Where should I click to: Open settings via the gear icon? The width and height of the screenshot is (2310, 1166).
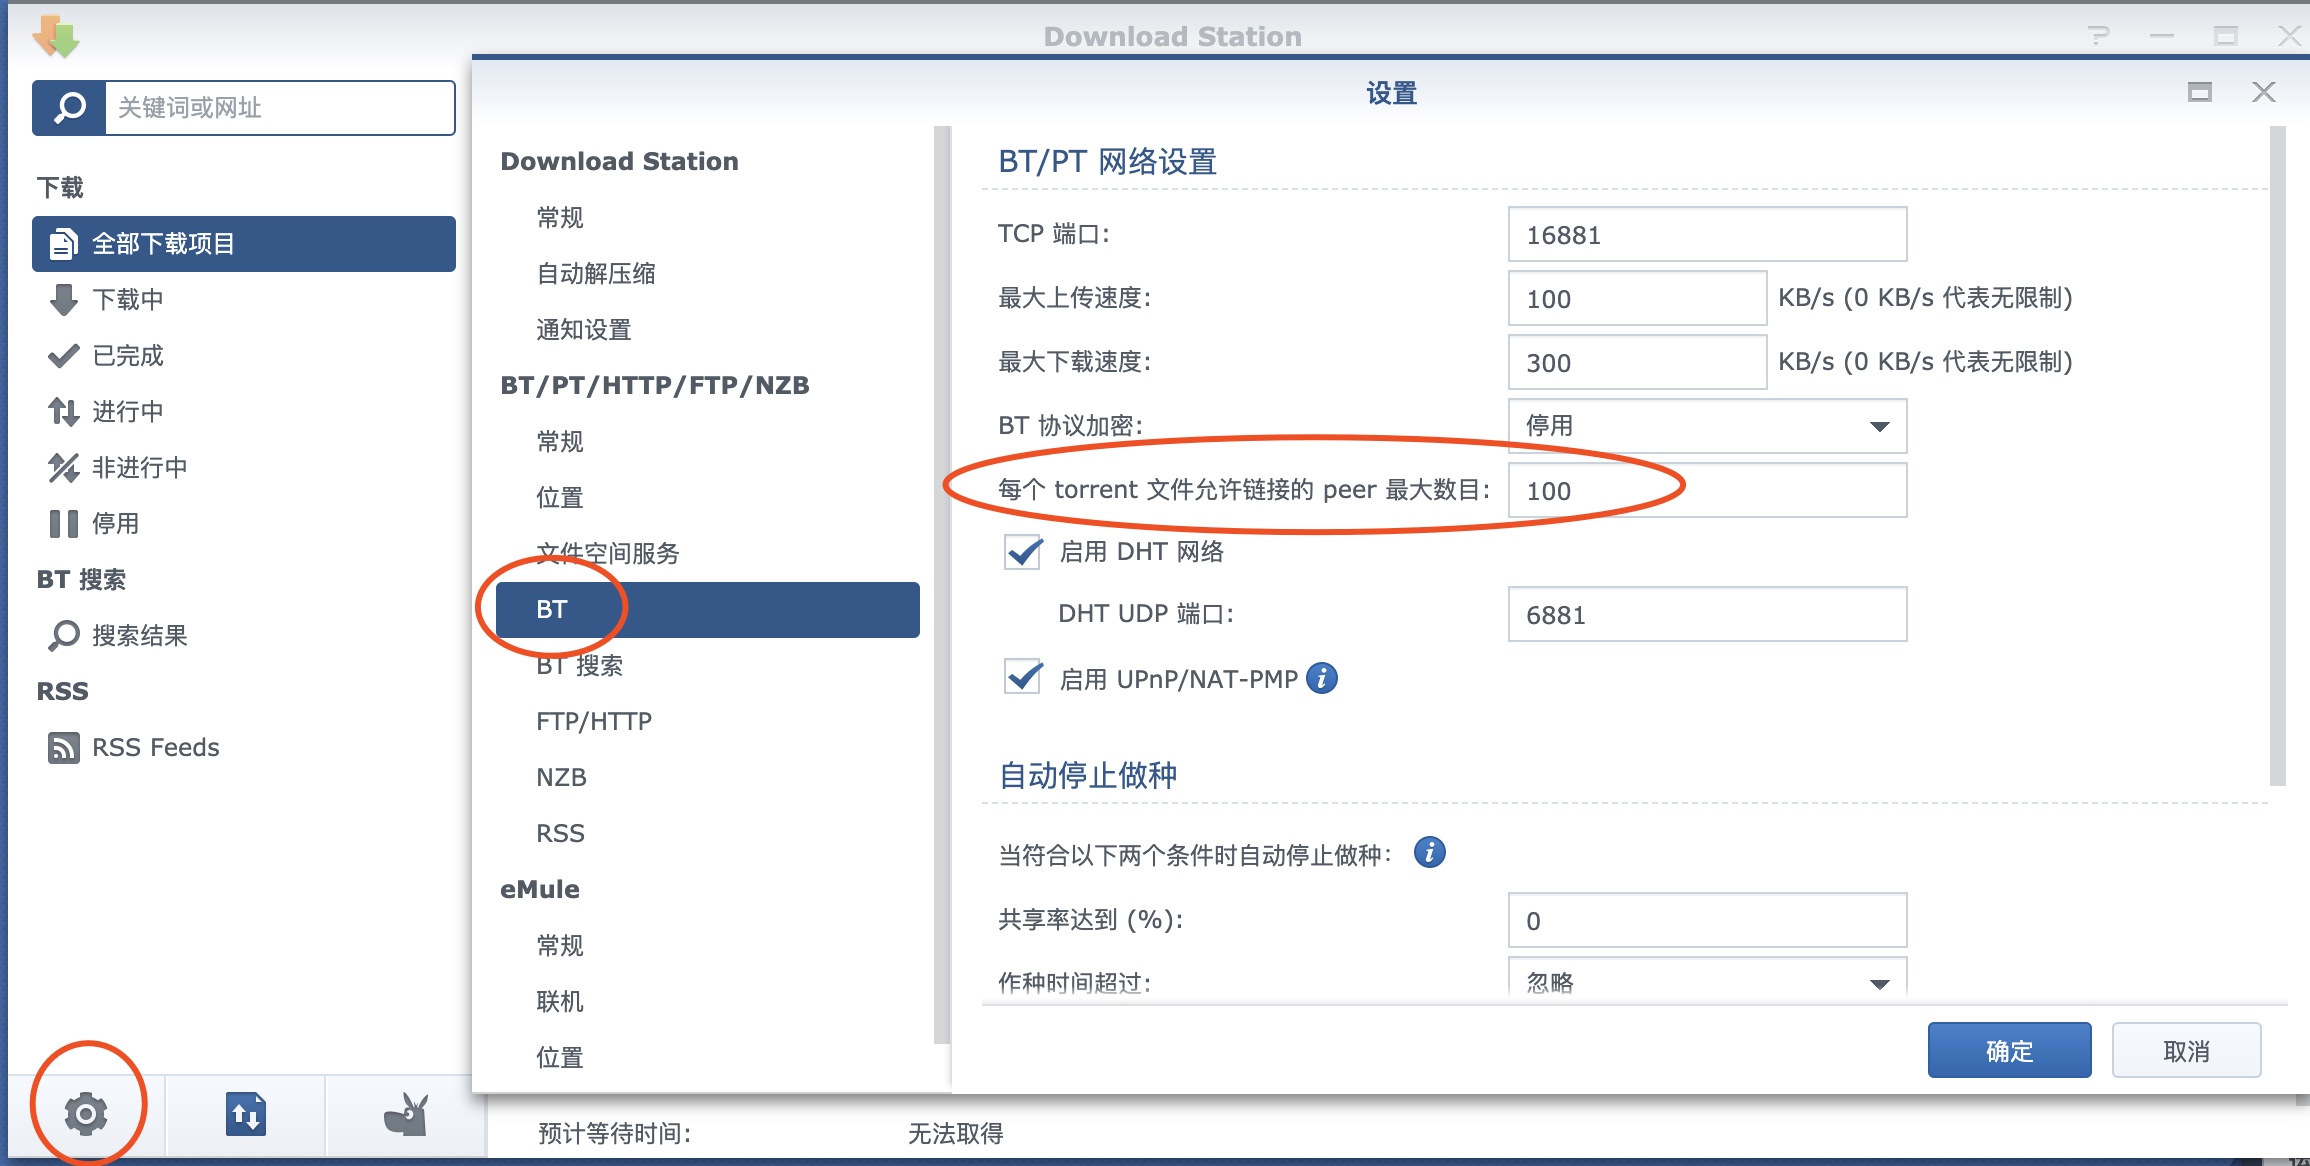(86, 1113)
